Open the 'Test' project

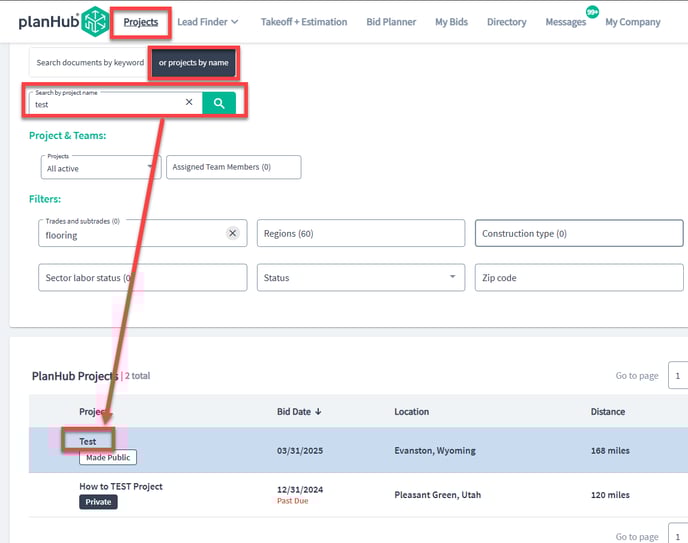(x=88, y=441)
